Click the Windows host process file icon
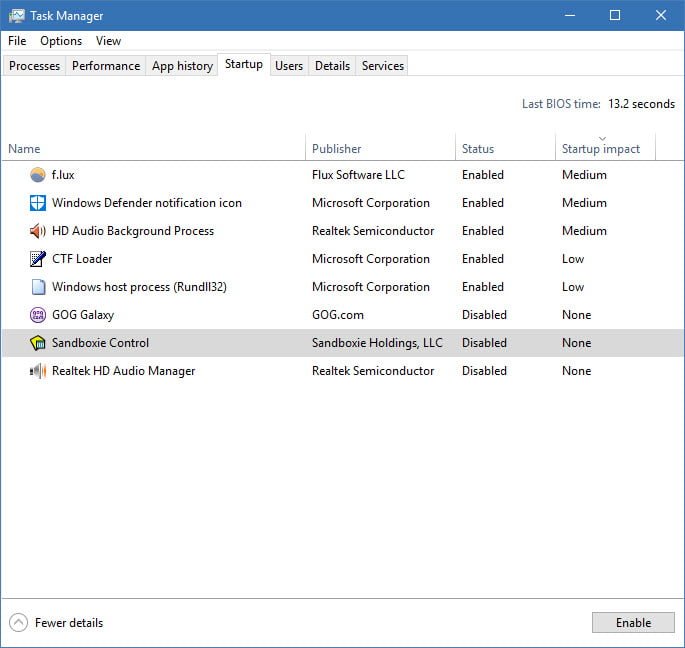This screenshot has height=648, width=685. pyautogui.click(x=38, y=287)
